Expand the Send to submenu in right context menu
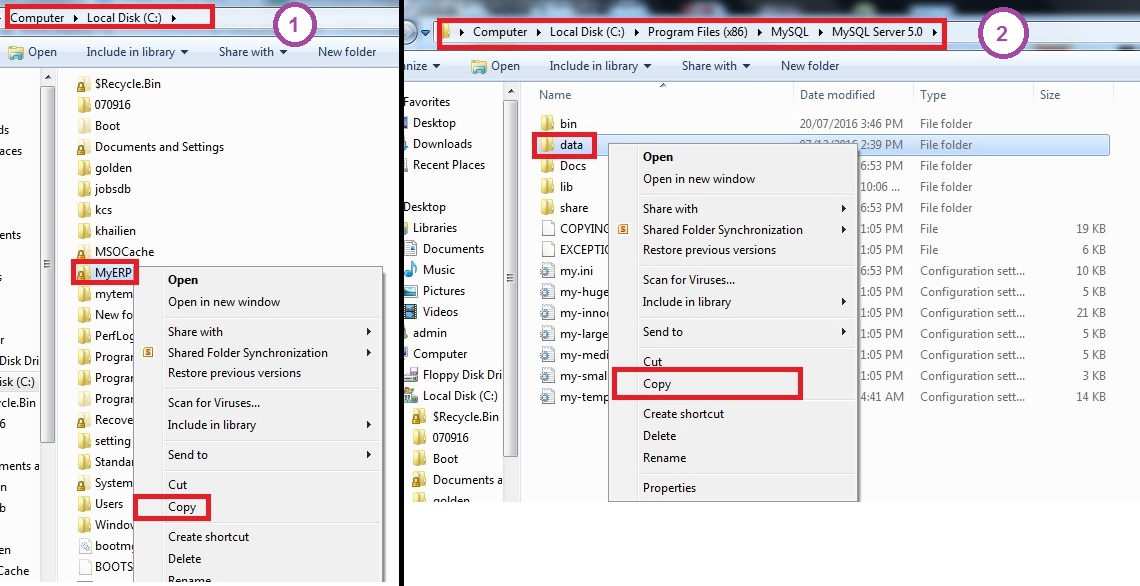1140x586 pixels. click(844, 332)
